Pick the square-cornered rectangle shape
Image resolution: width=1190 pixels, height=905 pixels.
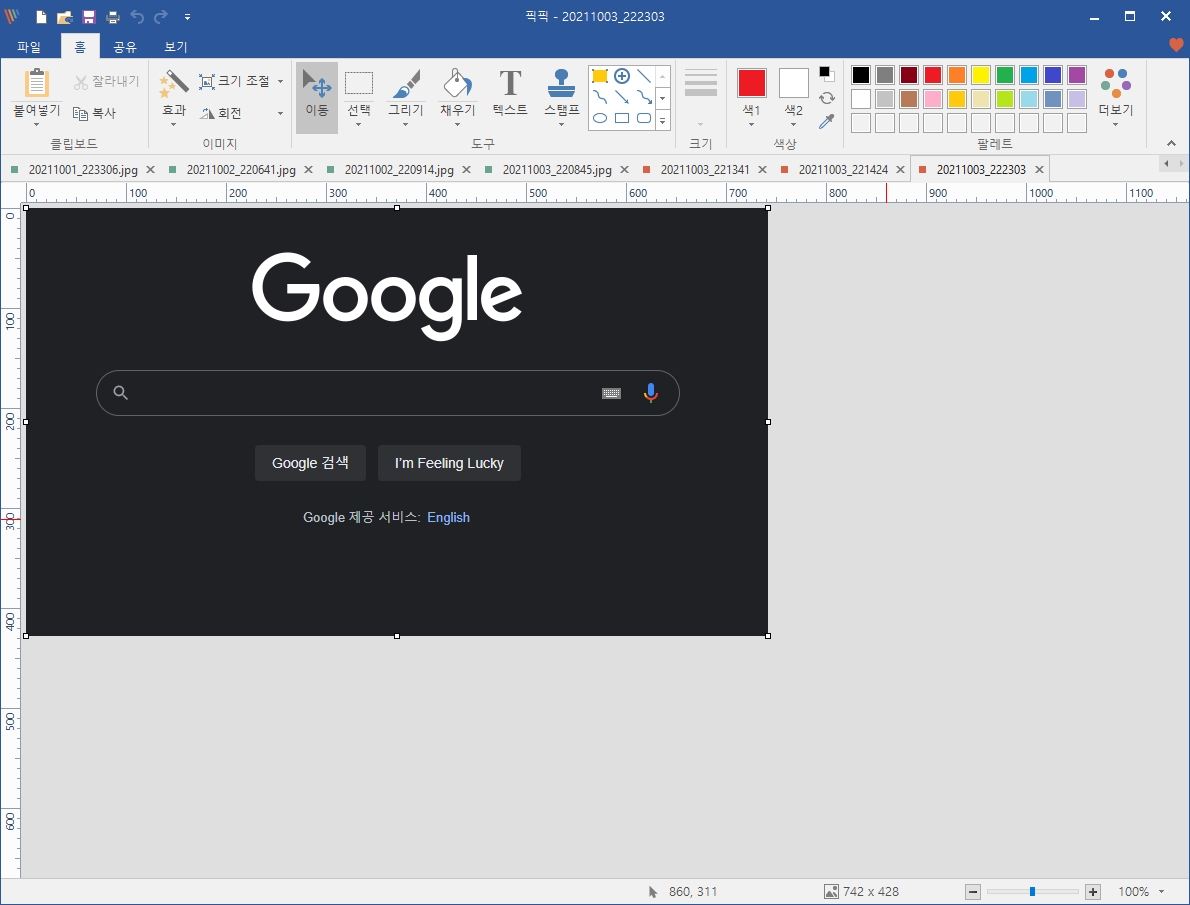622,118
